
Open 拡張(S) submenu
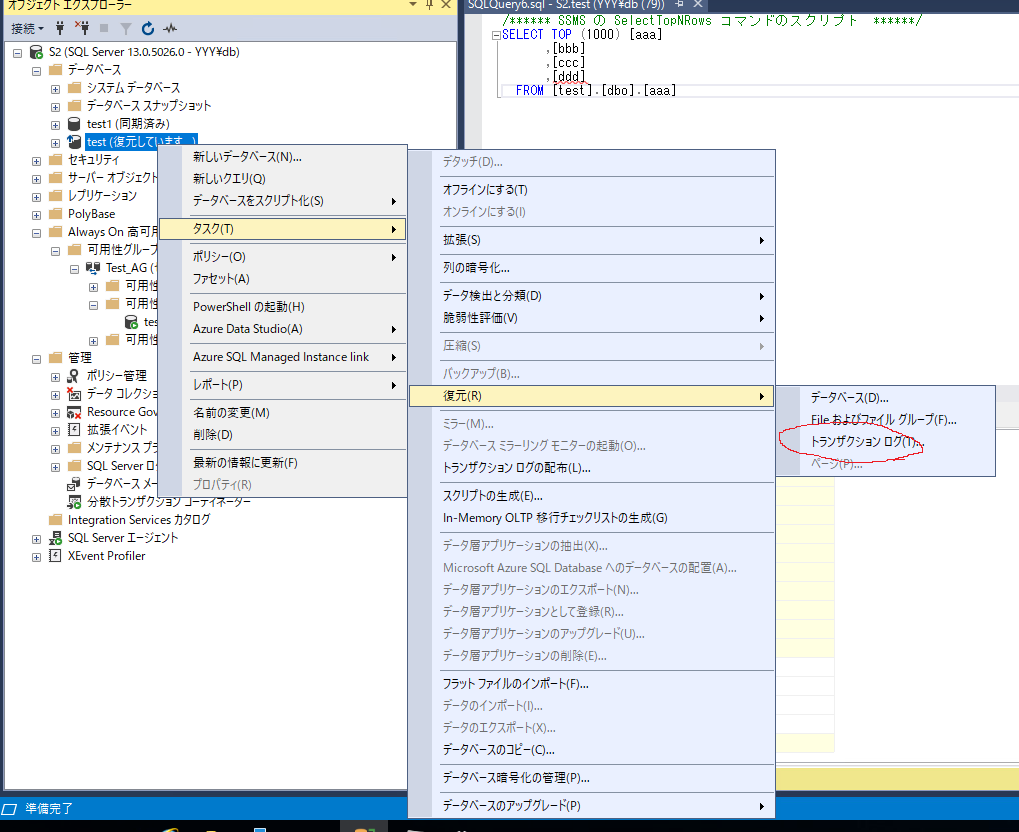tap(591, 240)
